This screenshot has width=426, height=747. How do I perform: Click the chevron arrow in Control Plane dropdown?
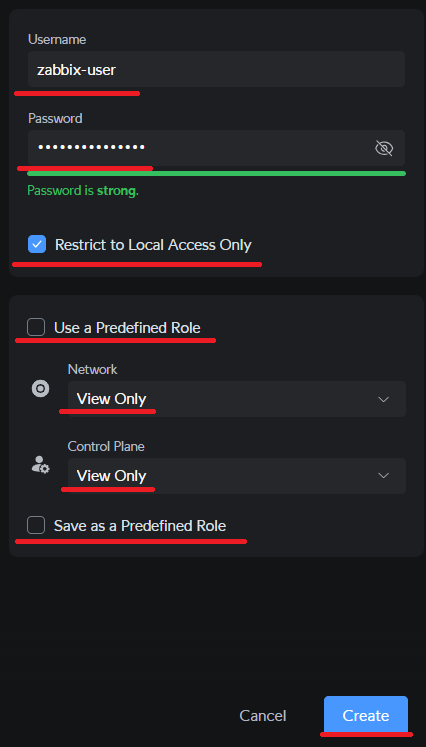tap(384, 475)
